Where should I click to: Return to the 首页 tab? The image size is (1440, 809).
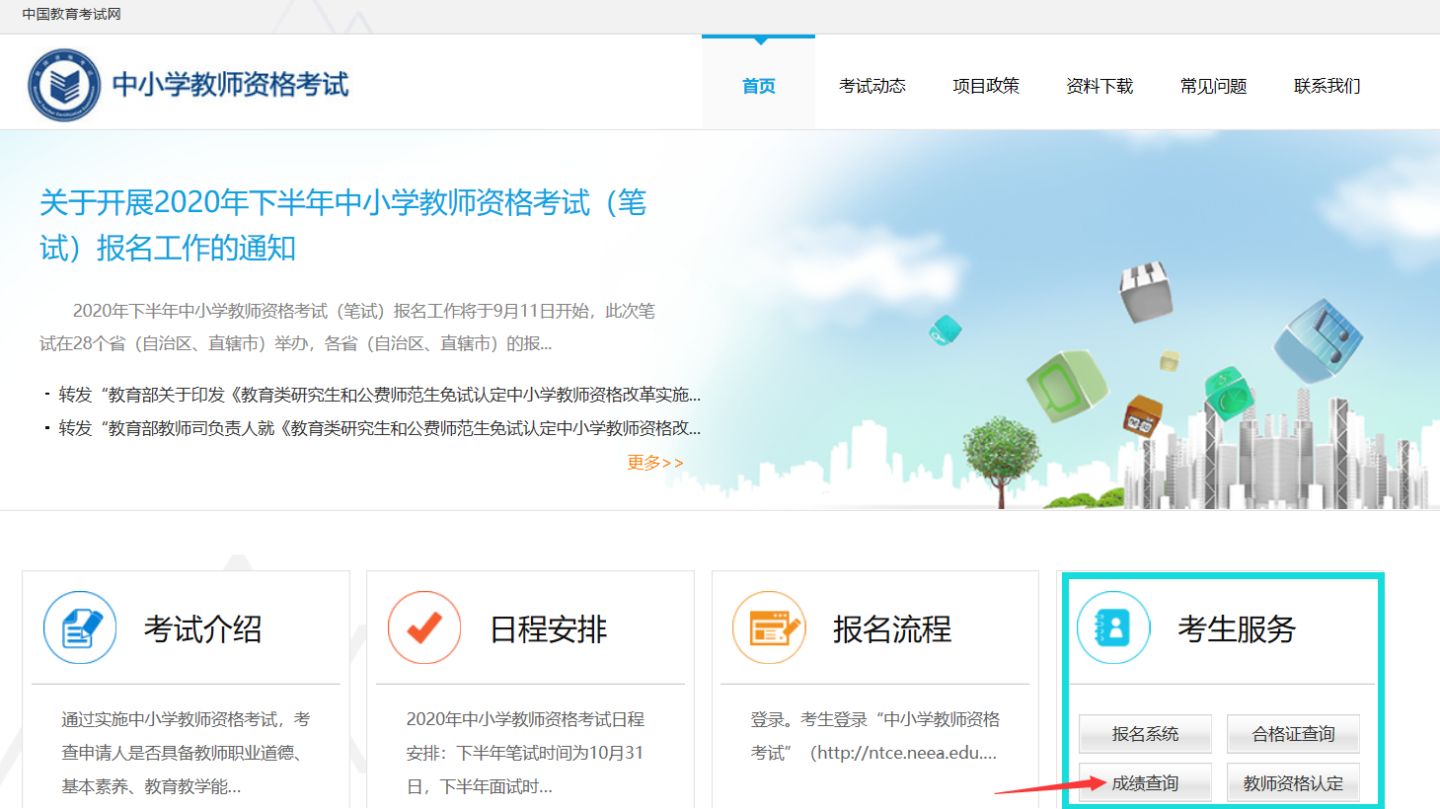click(x=758, y=86)
